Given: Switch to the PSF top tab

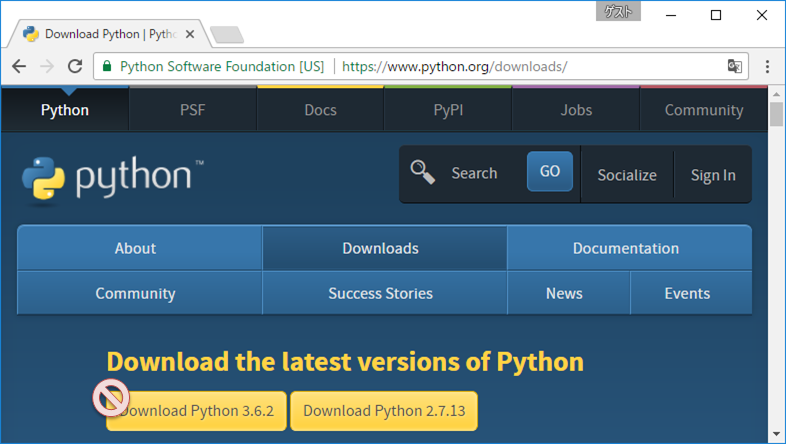Looking at the screenshot, I should click(192, 110).
